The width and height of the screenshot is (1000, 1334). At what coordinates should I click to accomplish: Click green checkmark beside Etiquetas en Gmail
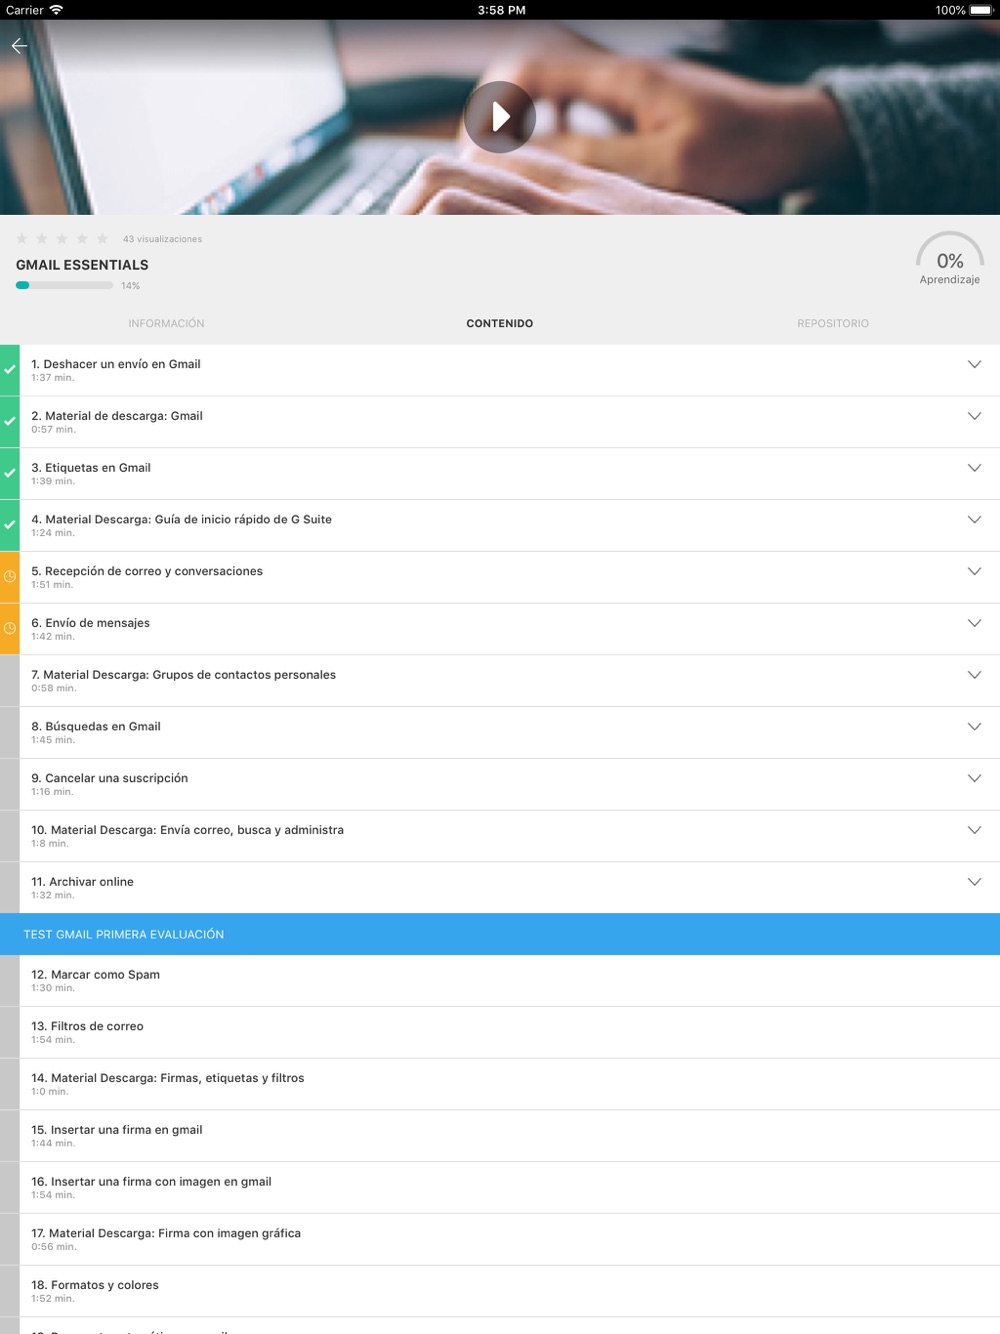pos(10,474)
